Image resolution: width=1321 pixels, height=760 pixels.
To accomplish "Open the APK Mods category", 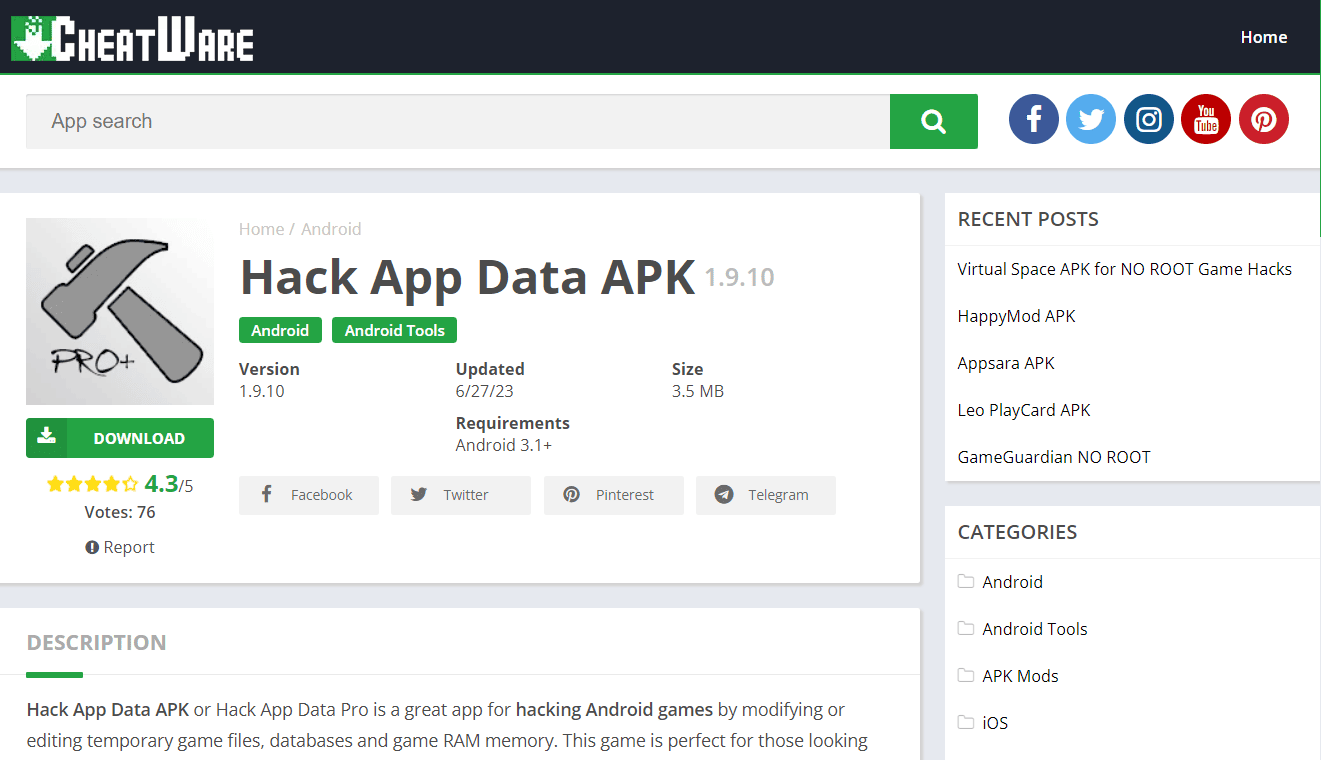I will click(1020, 676).
